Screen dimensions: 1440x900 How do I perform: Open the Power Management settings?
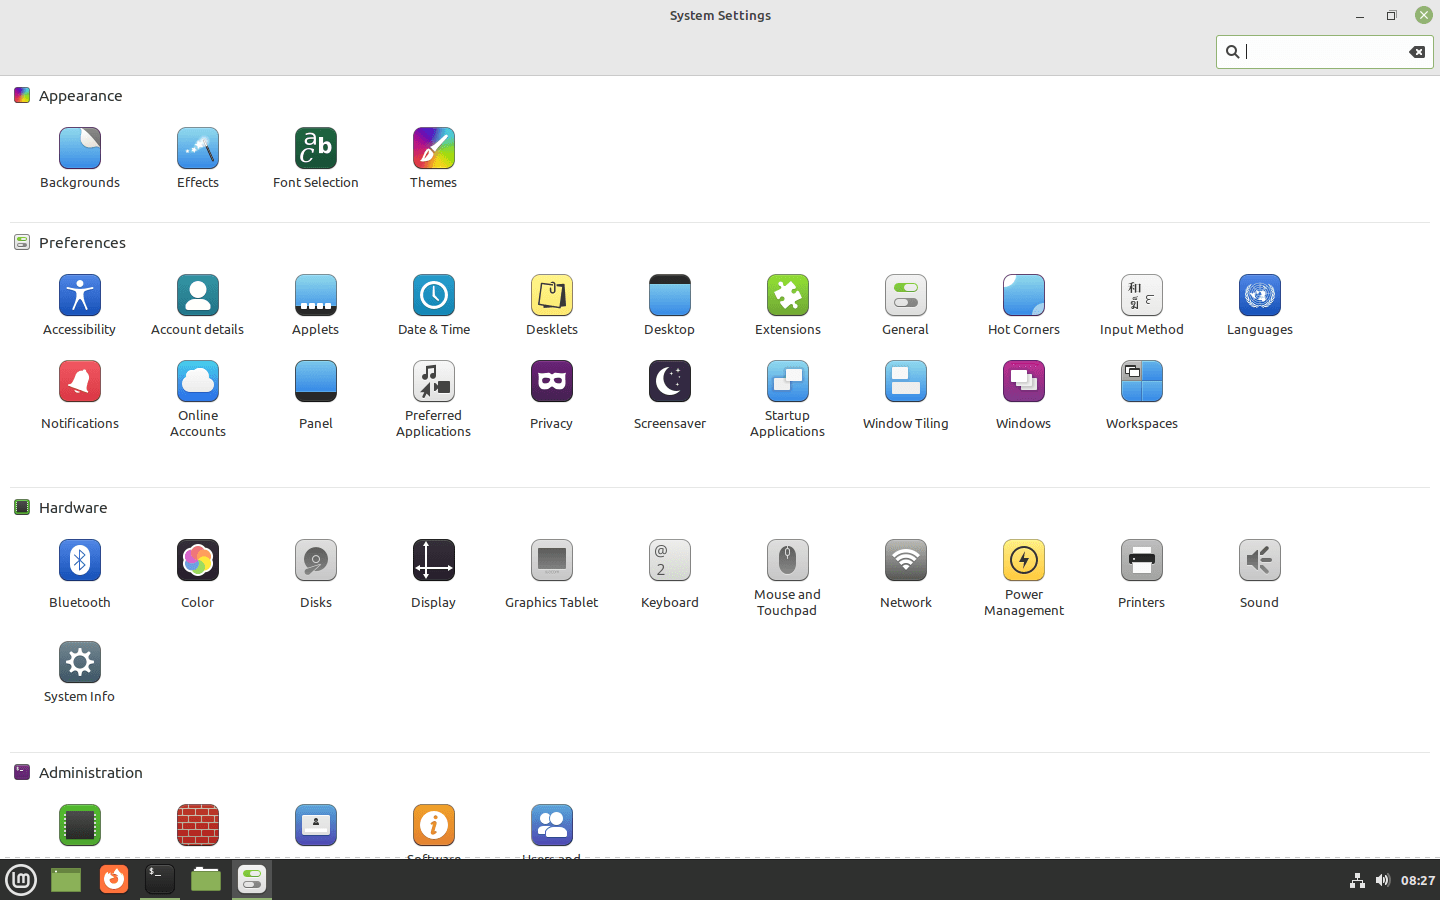[1023, 560]
